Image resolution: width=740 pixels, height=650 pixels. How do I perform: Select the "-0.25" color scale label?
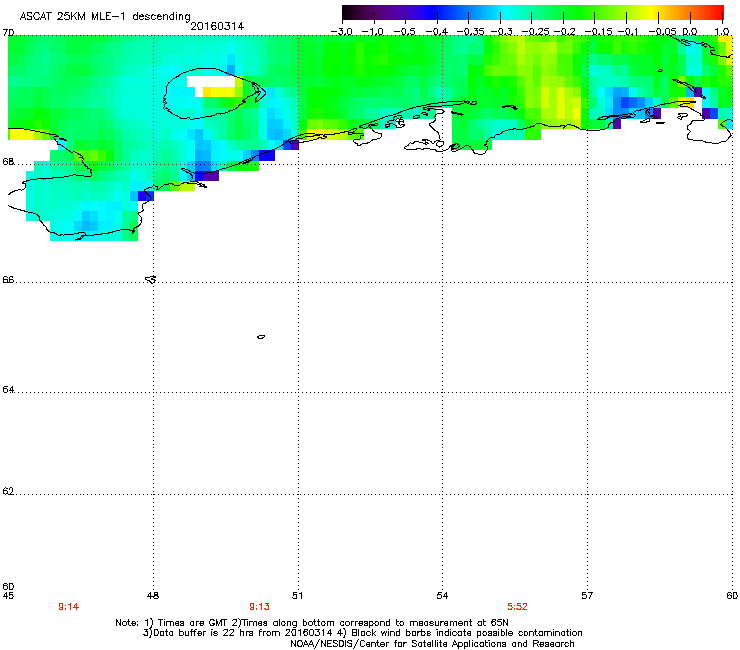click(535, 32)
